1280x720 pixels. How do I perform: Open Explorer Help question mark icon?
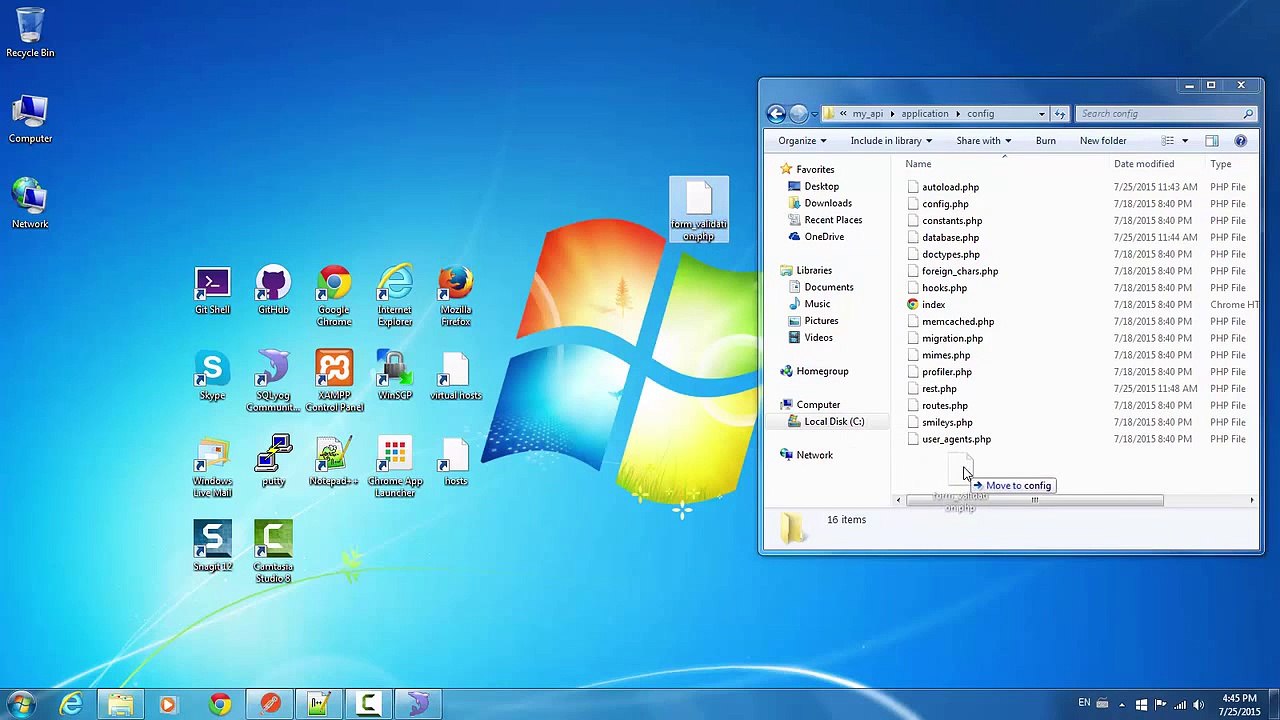tap(1241, 141)
